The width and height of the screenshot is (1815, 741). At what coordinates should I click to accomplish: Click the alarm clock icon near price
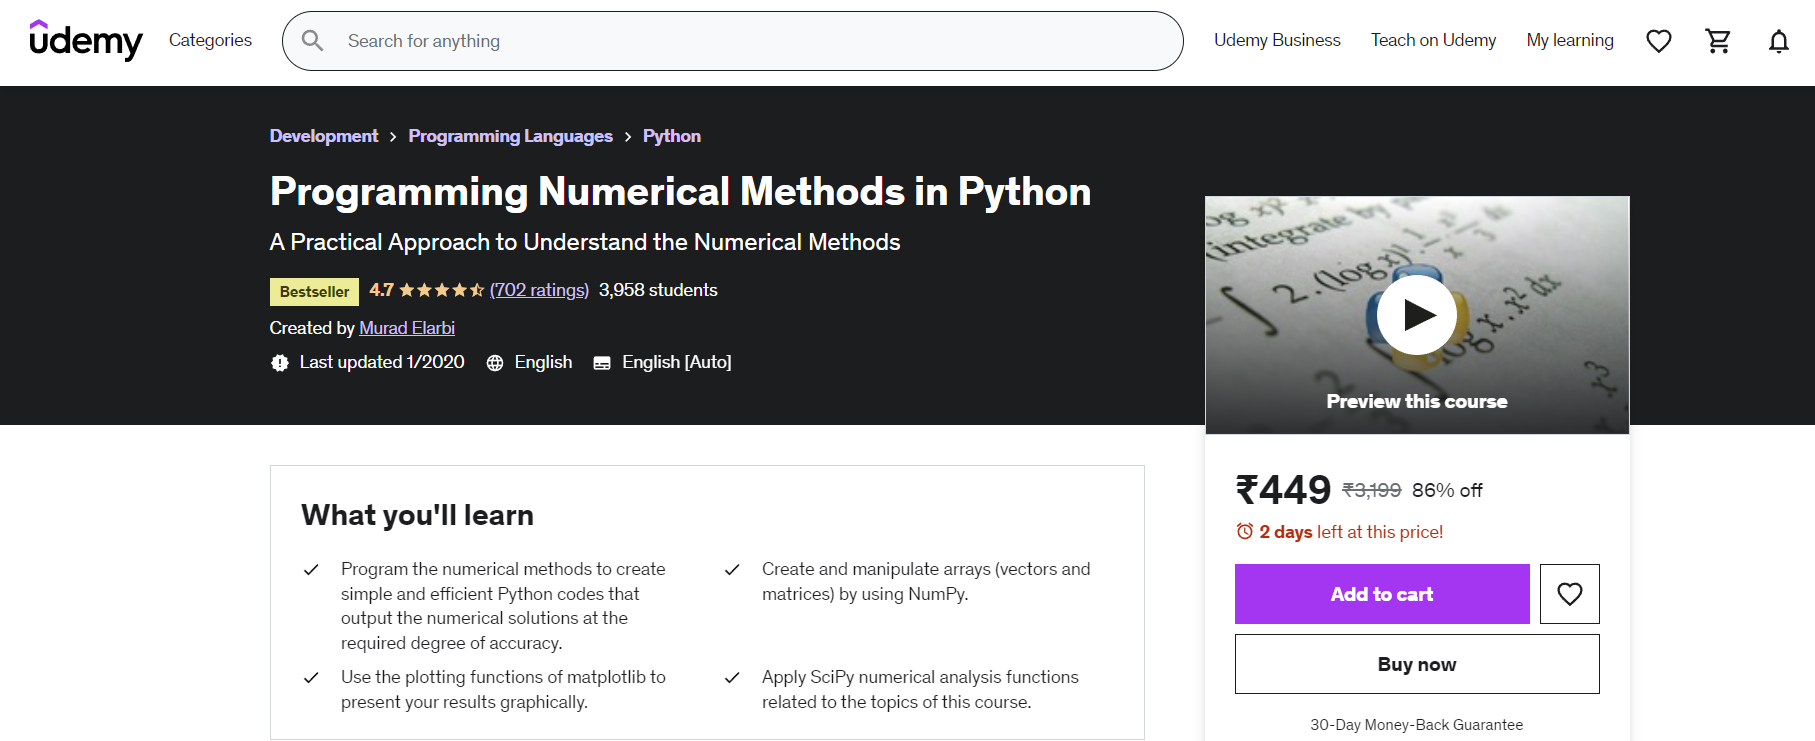[x=1245, y=531]
